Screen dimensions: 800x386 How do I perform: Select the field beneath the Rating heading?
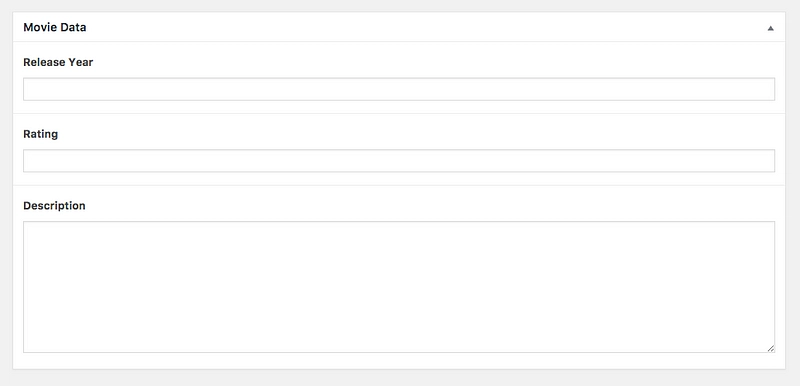click(x=399, y=161)
